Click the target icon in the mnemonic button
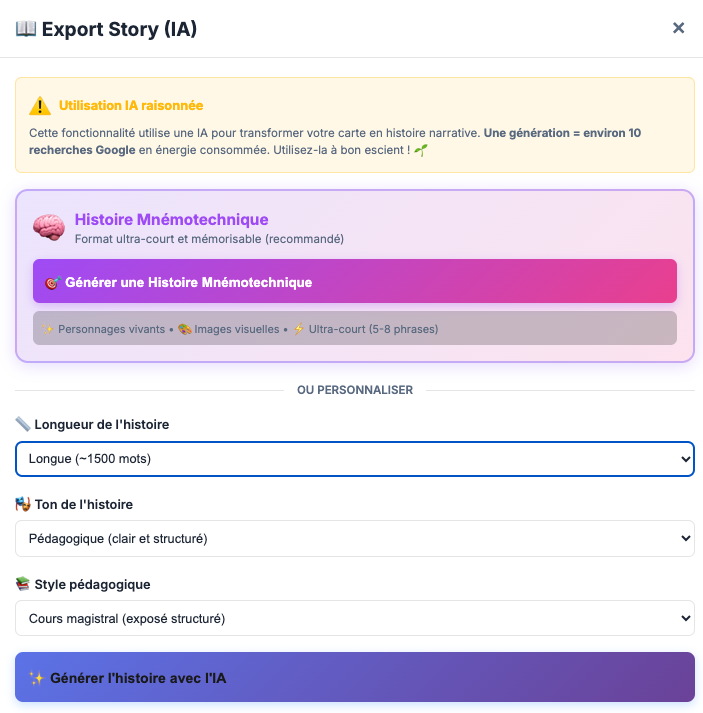The height and width of the screenshot is (713, 703). pyautogui.click(x=52, y=282)
